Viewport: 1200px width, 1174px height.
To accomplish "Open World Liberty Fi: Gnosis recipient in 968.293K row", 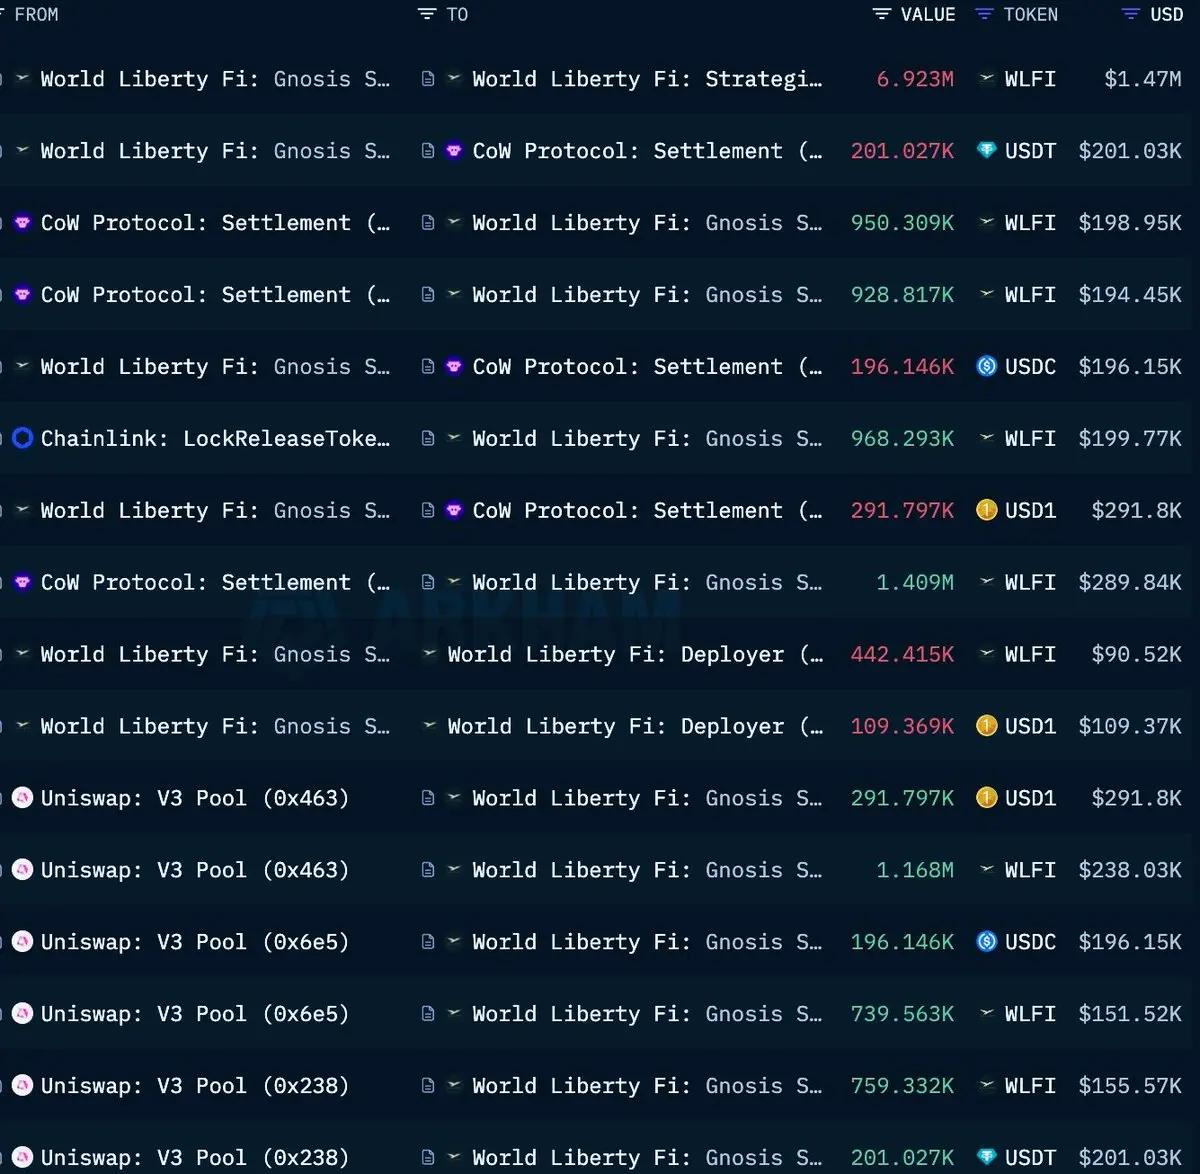I will (x=647, y=438).
